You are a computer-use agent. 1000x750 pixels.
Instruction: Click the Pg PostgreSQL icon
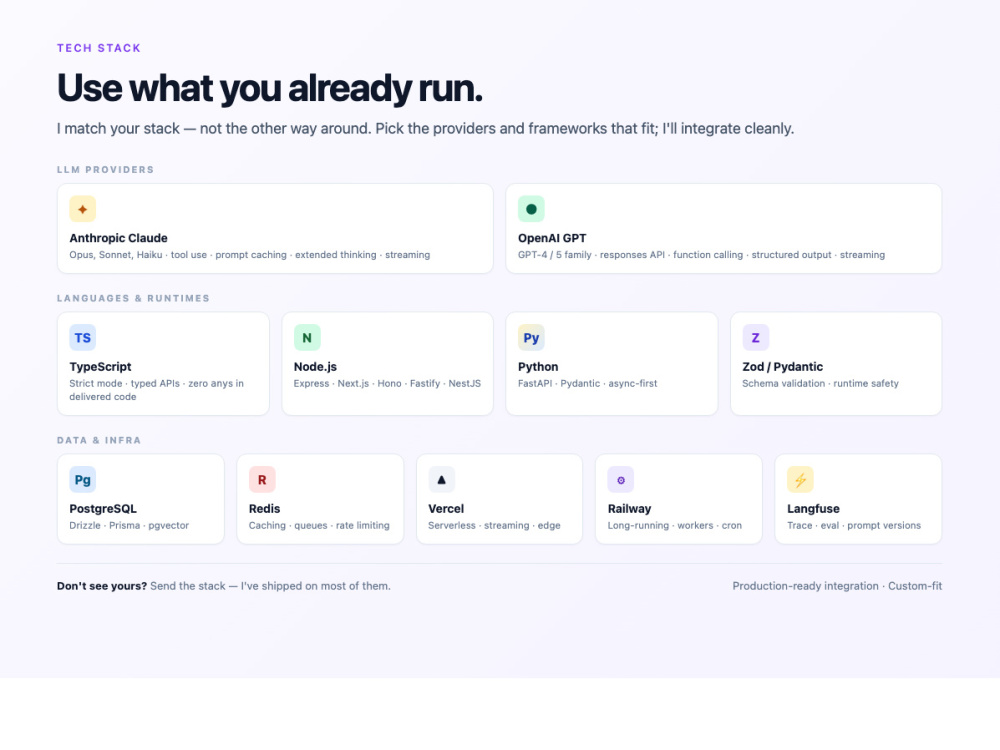(x=83, y=480)
